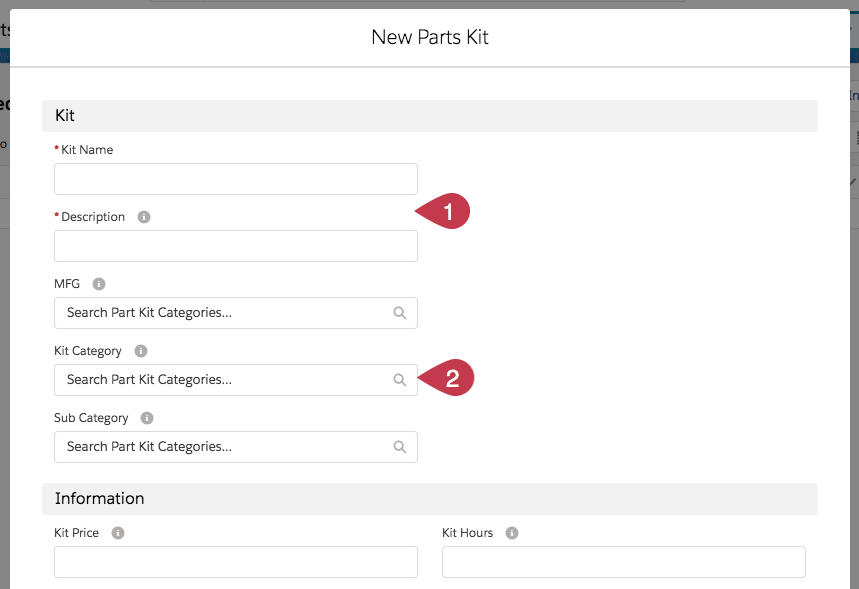Click the Sub Category search magnifier icon
The image size is (859, 589).
[400, 447]
